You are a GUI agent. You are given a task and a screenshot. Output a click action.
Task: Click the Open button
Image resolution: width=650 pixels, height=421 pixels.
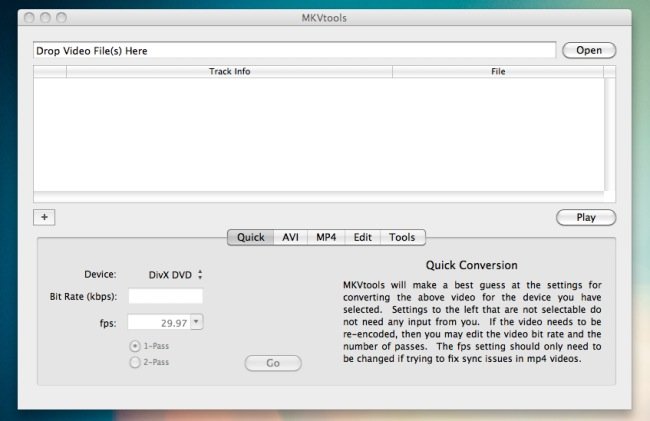[x=589, y=51]
